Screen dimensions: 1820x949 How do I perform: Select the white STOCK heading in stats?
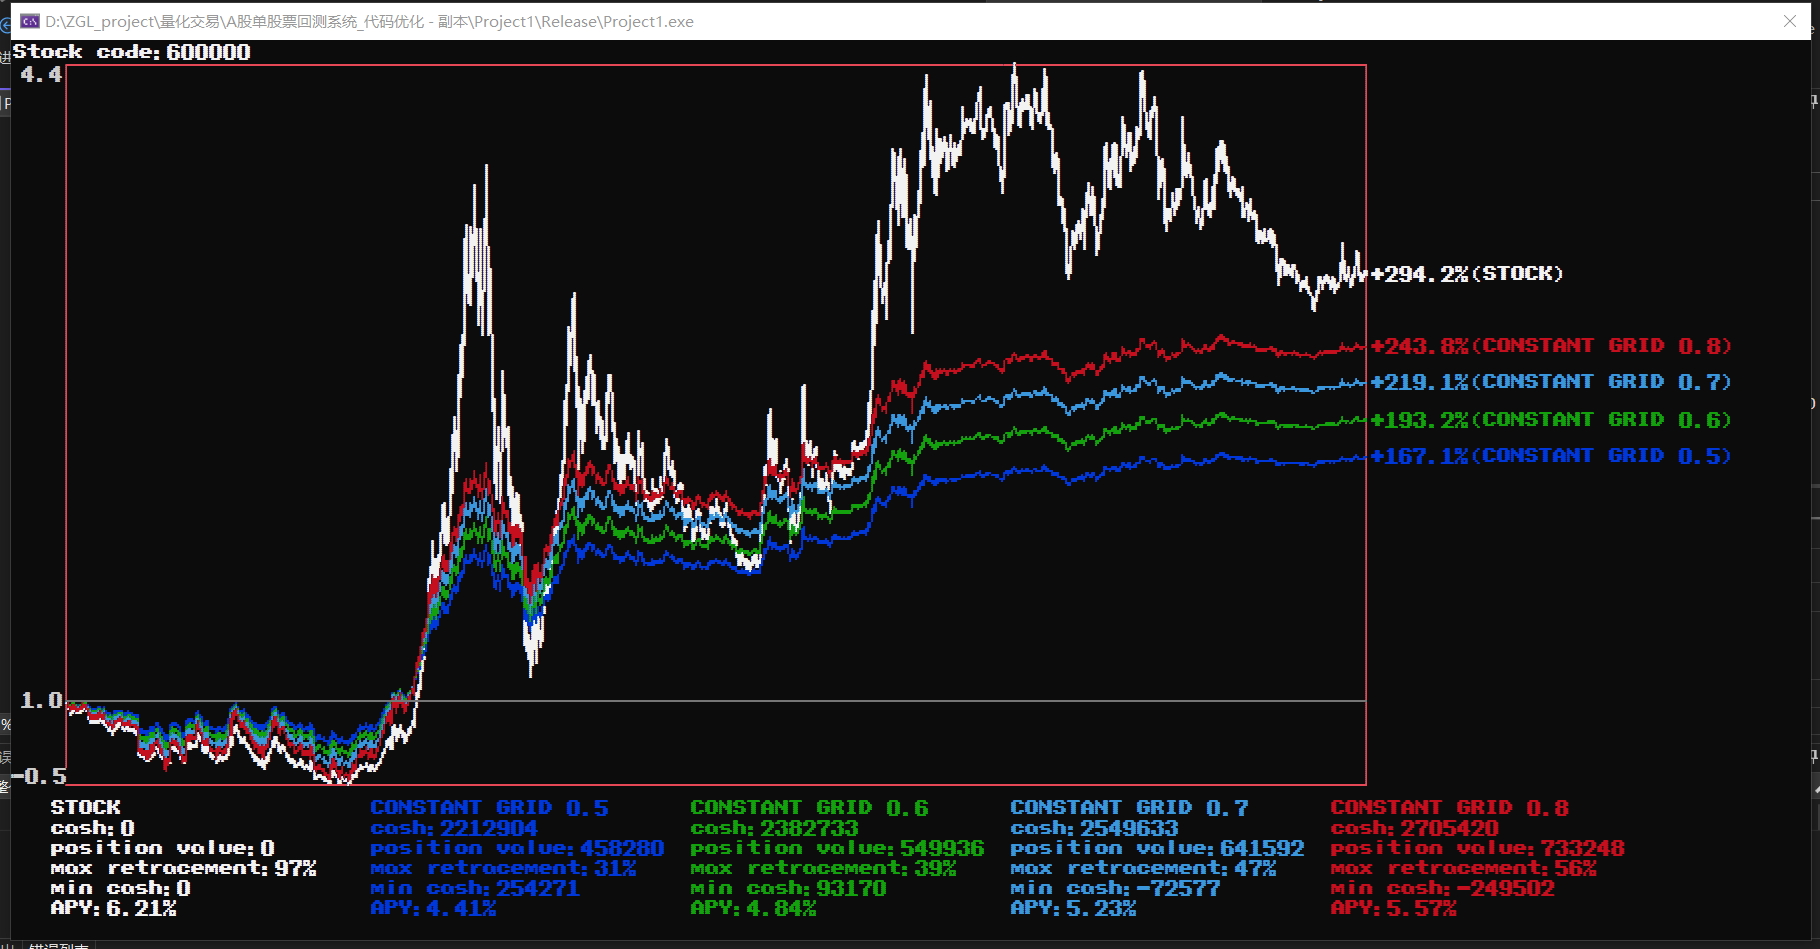coord(86,807)
